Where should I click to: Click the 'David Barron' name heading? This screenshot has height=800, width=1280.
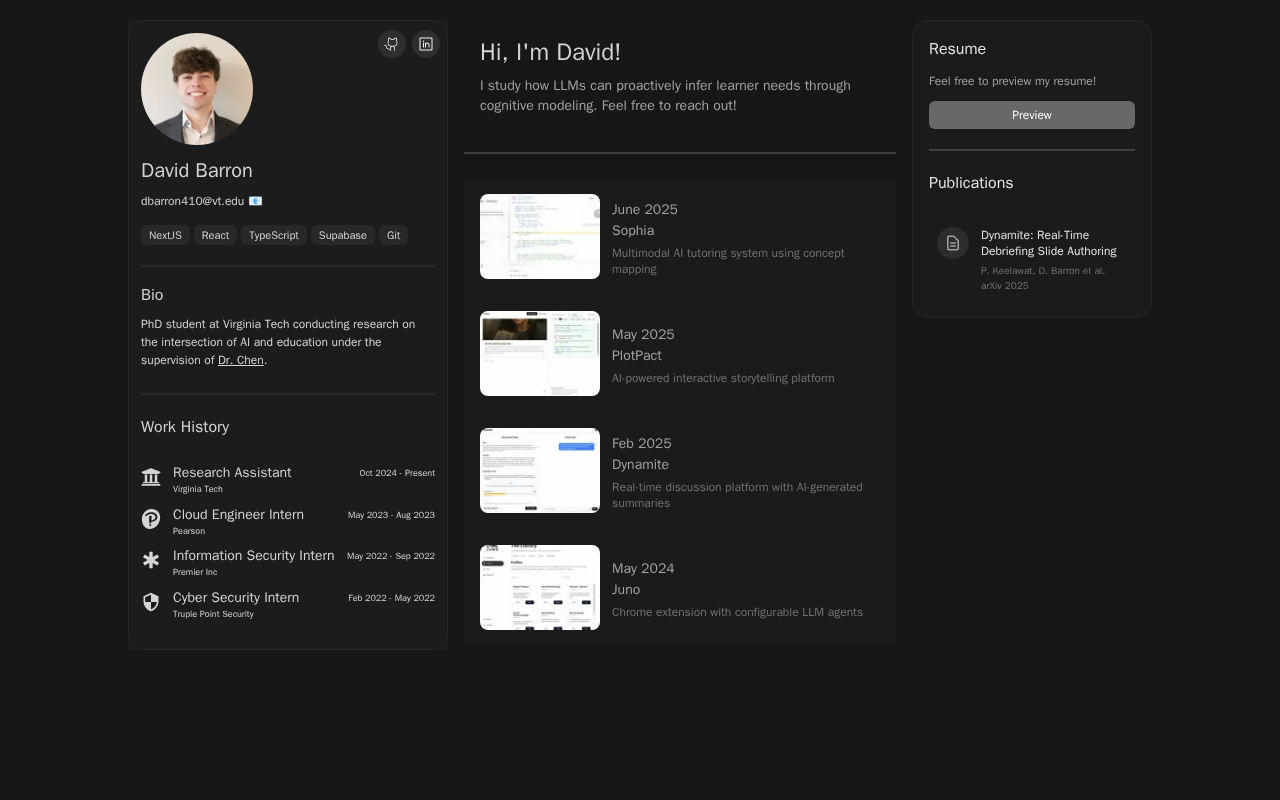point(197,171)
